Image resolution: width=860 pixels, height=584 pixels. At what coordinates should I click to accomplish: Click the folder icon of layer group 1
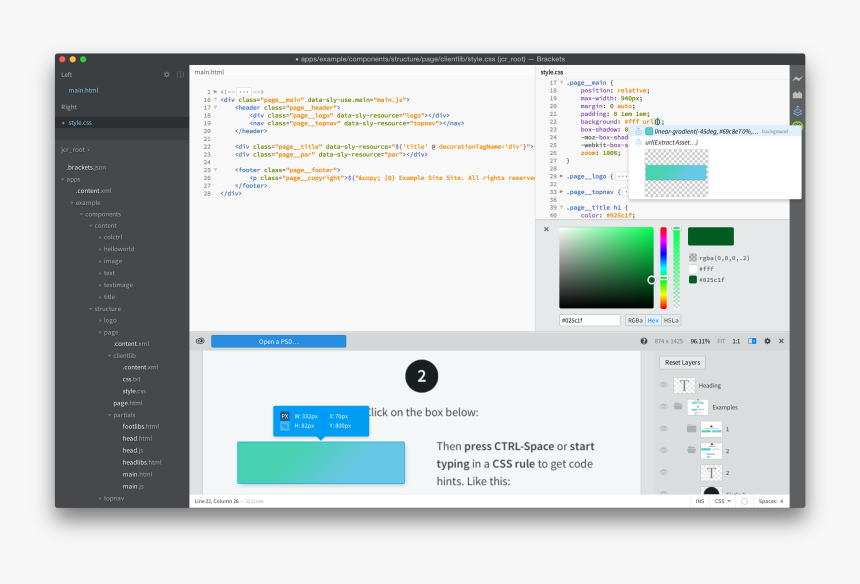click(691, 428)
